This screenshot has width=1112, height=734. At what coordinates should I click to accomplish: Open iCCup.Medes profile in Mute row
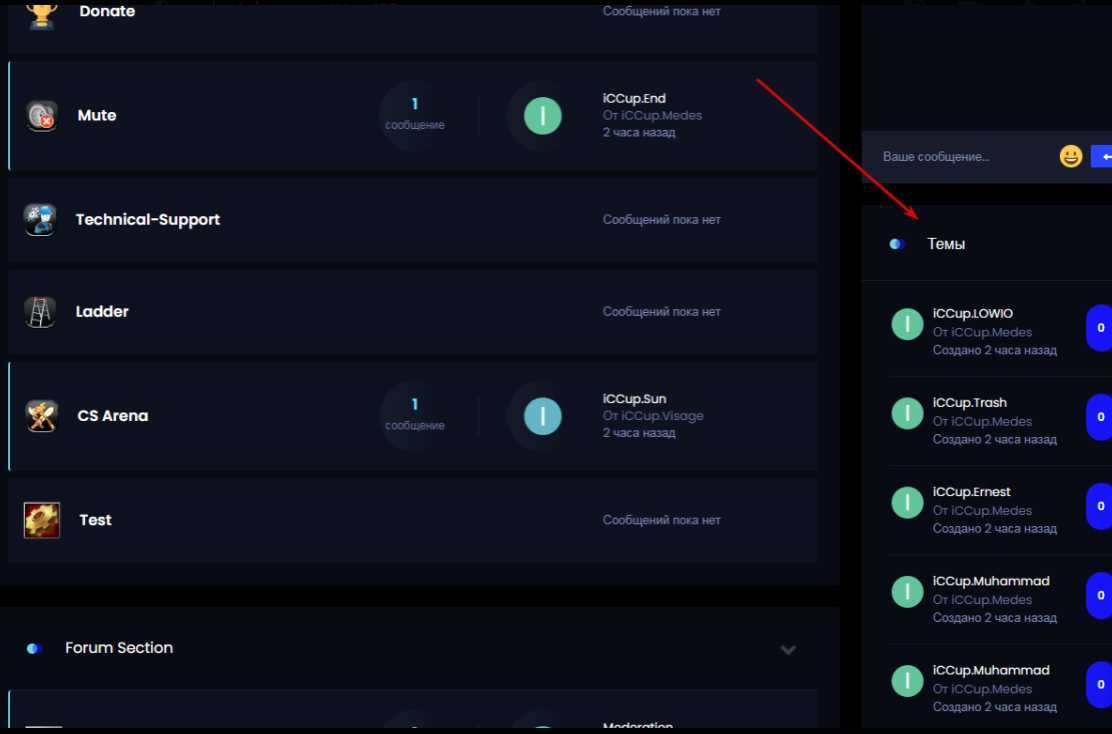662,116
